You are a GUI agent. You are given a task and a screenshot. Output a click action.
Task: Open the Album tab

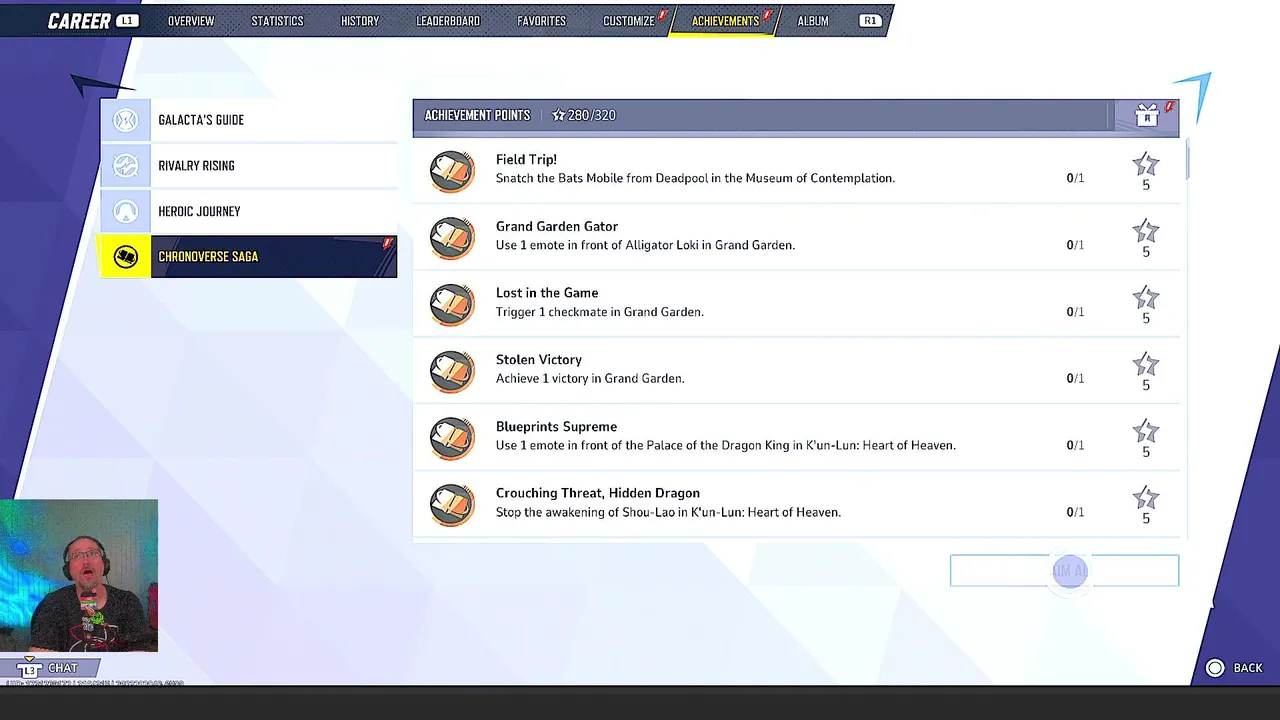[x=813, y=21]
